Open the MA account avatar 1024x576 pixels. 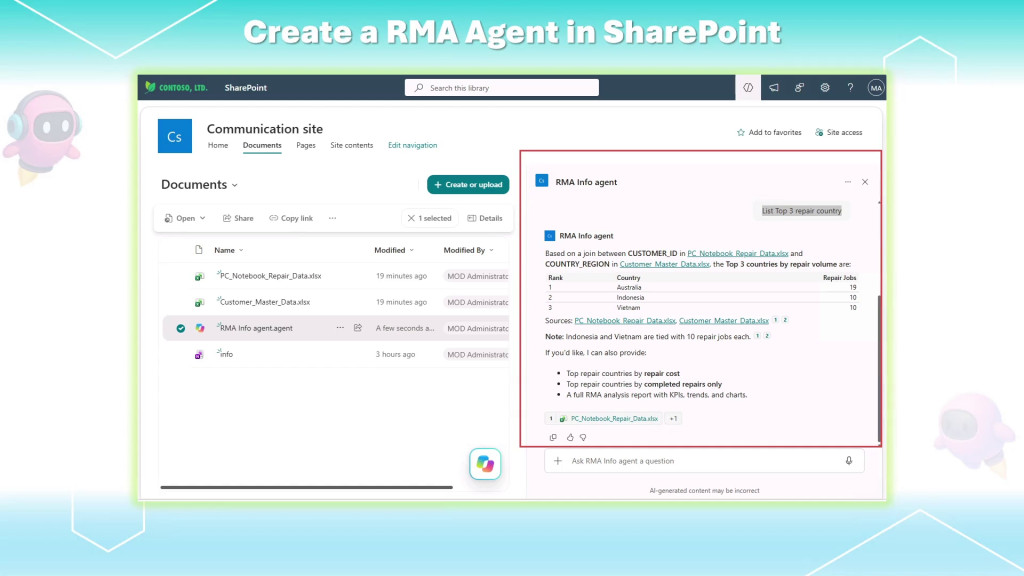pos(876,88)
